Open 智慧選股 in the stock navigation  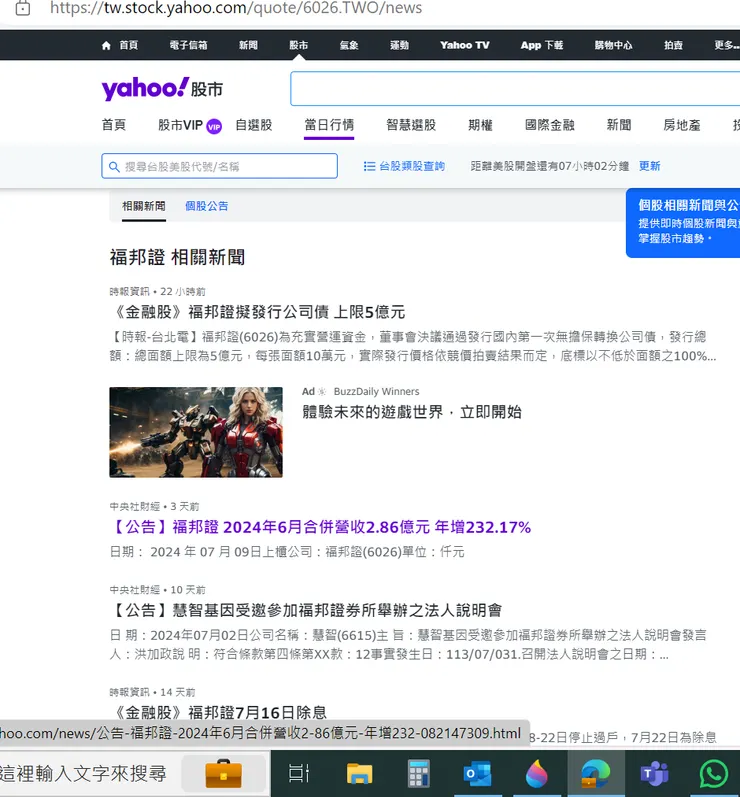click(x=411, y=125)
